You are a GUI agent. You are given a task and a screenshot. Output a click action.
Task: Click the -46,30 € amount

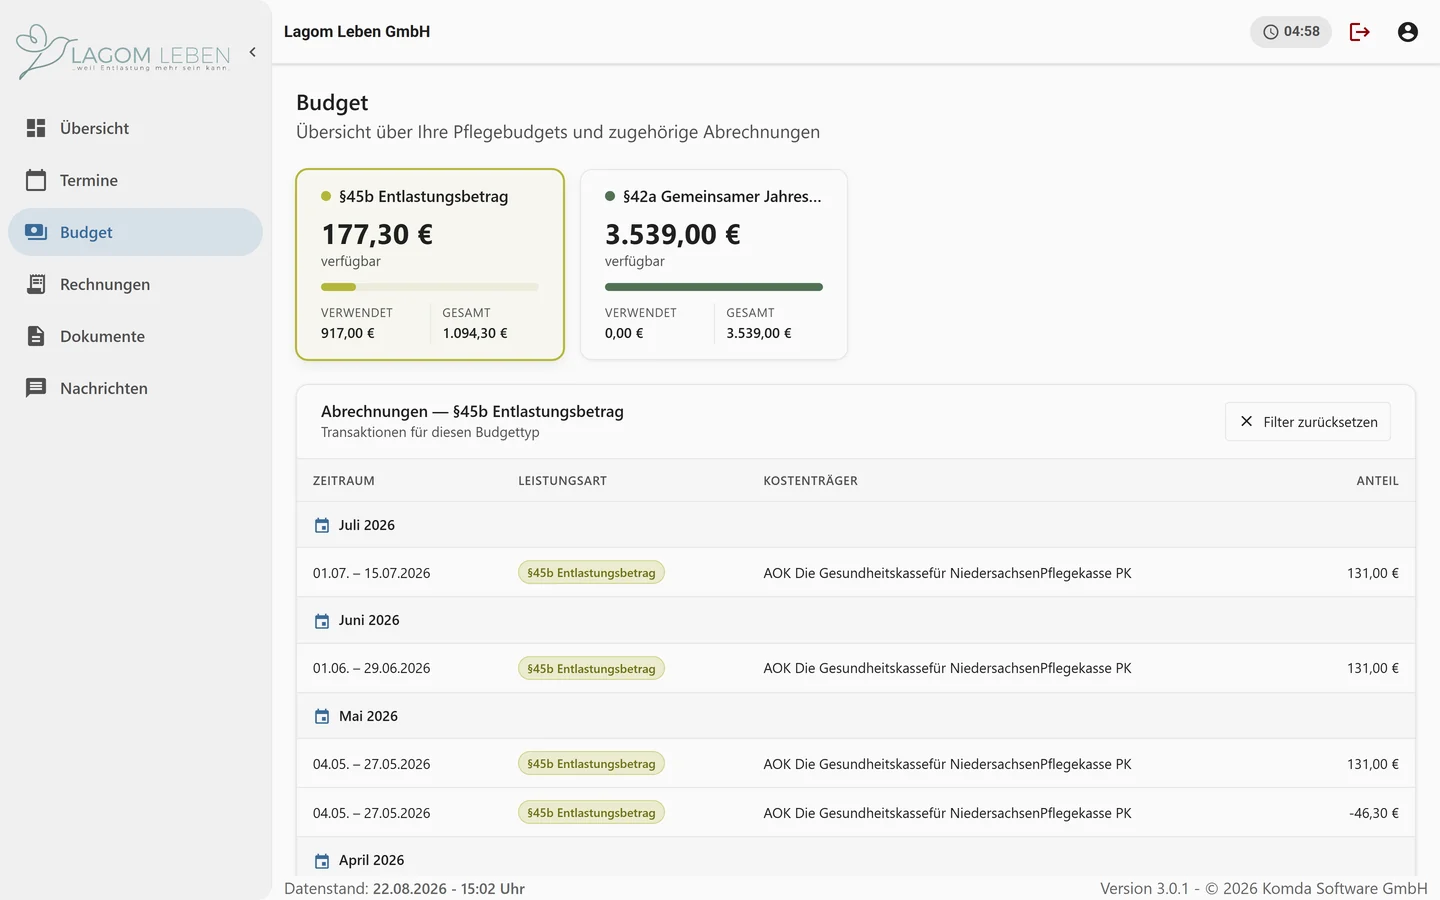[x=1374, y=813]
